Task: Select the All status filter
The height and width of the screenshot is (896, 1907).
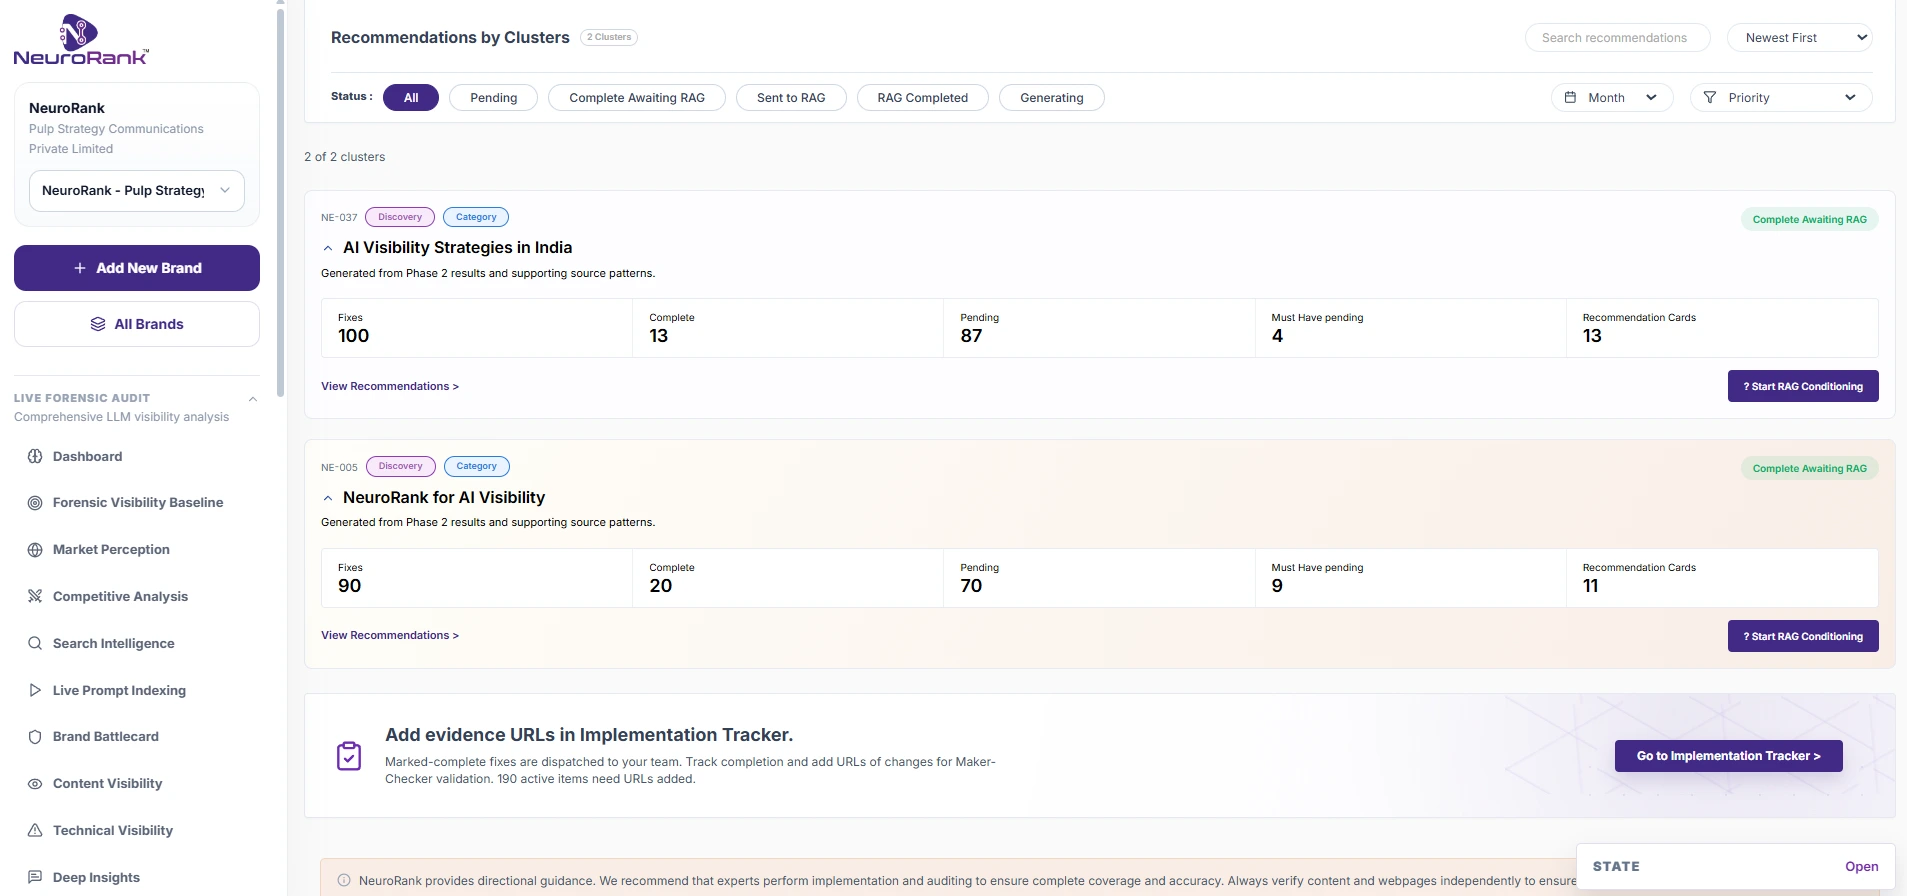Action: click(x=411, y=97)
